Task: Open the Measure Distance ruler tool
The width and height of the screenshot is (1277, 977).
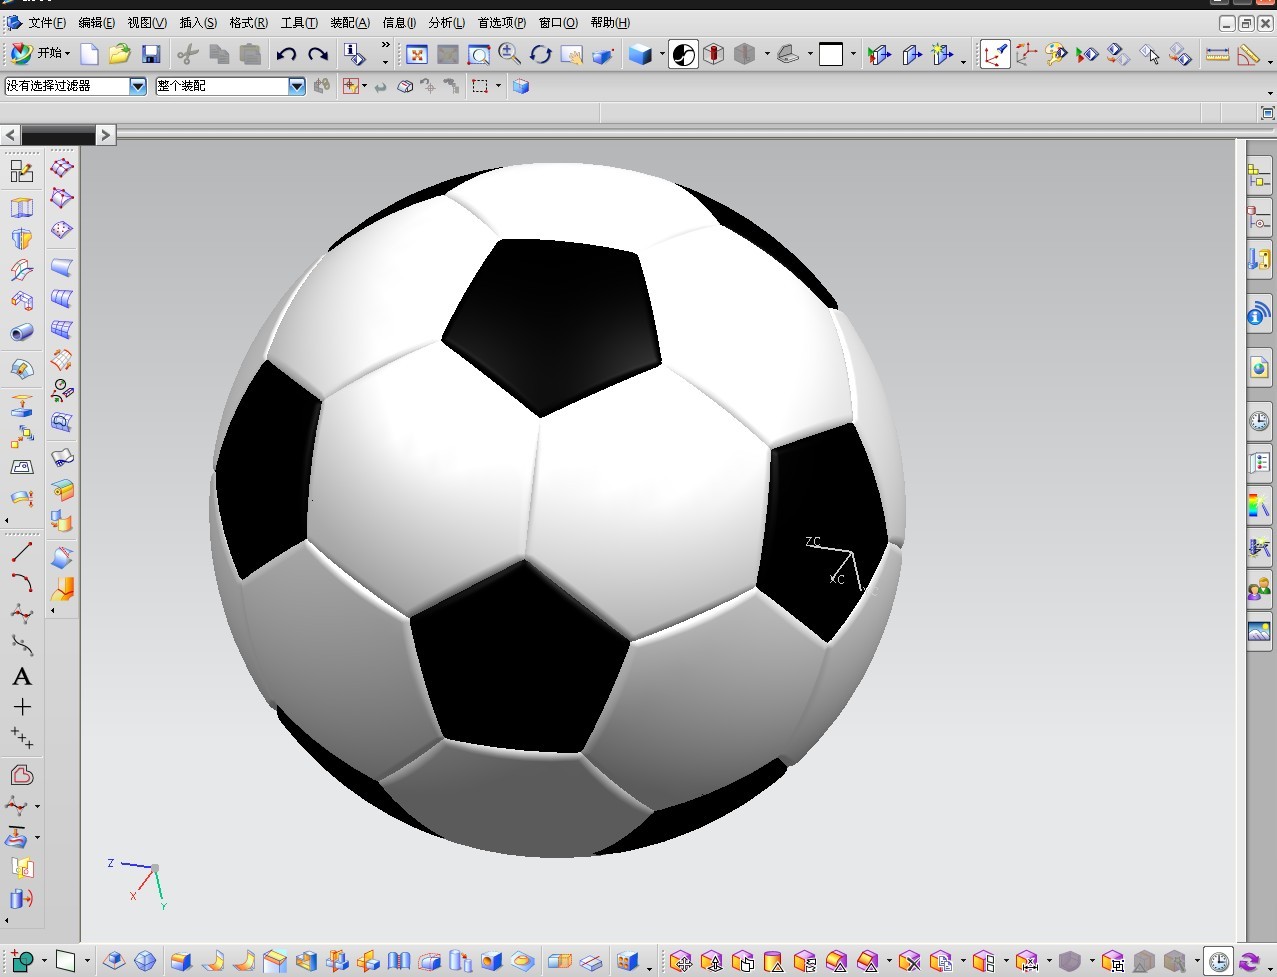Action: point(1217,55)
